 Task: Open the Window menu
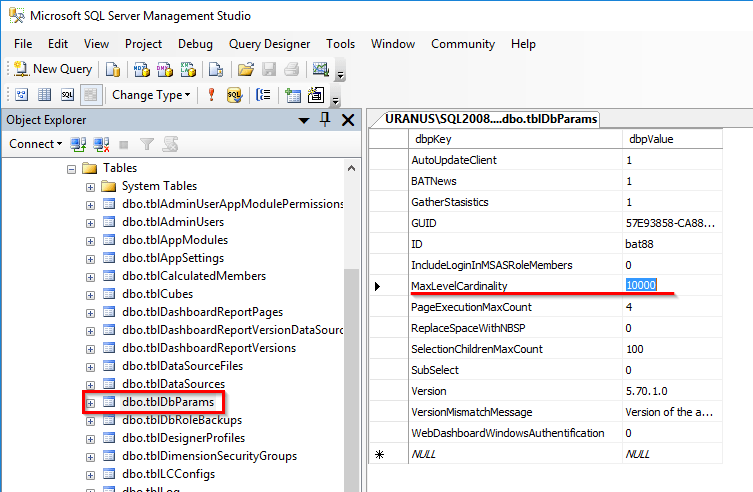[x=393, y=44]
